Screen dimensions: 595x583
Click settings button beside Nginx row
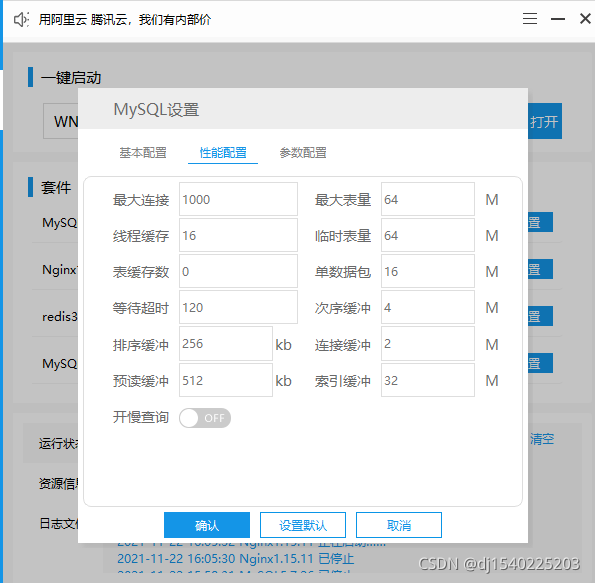tap(540, 269)
